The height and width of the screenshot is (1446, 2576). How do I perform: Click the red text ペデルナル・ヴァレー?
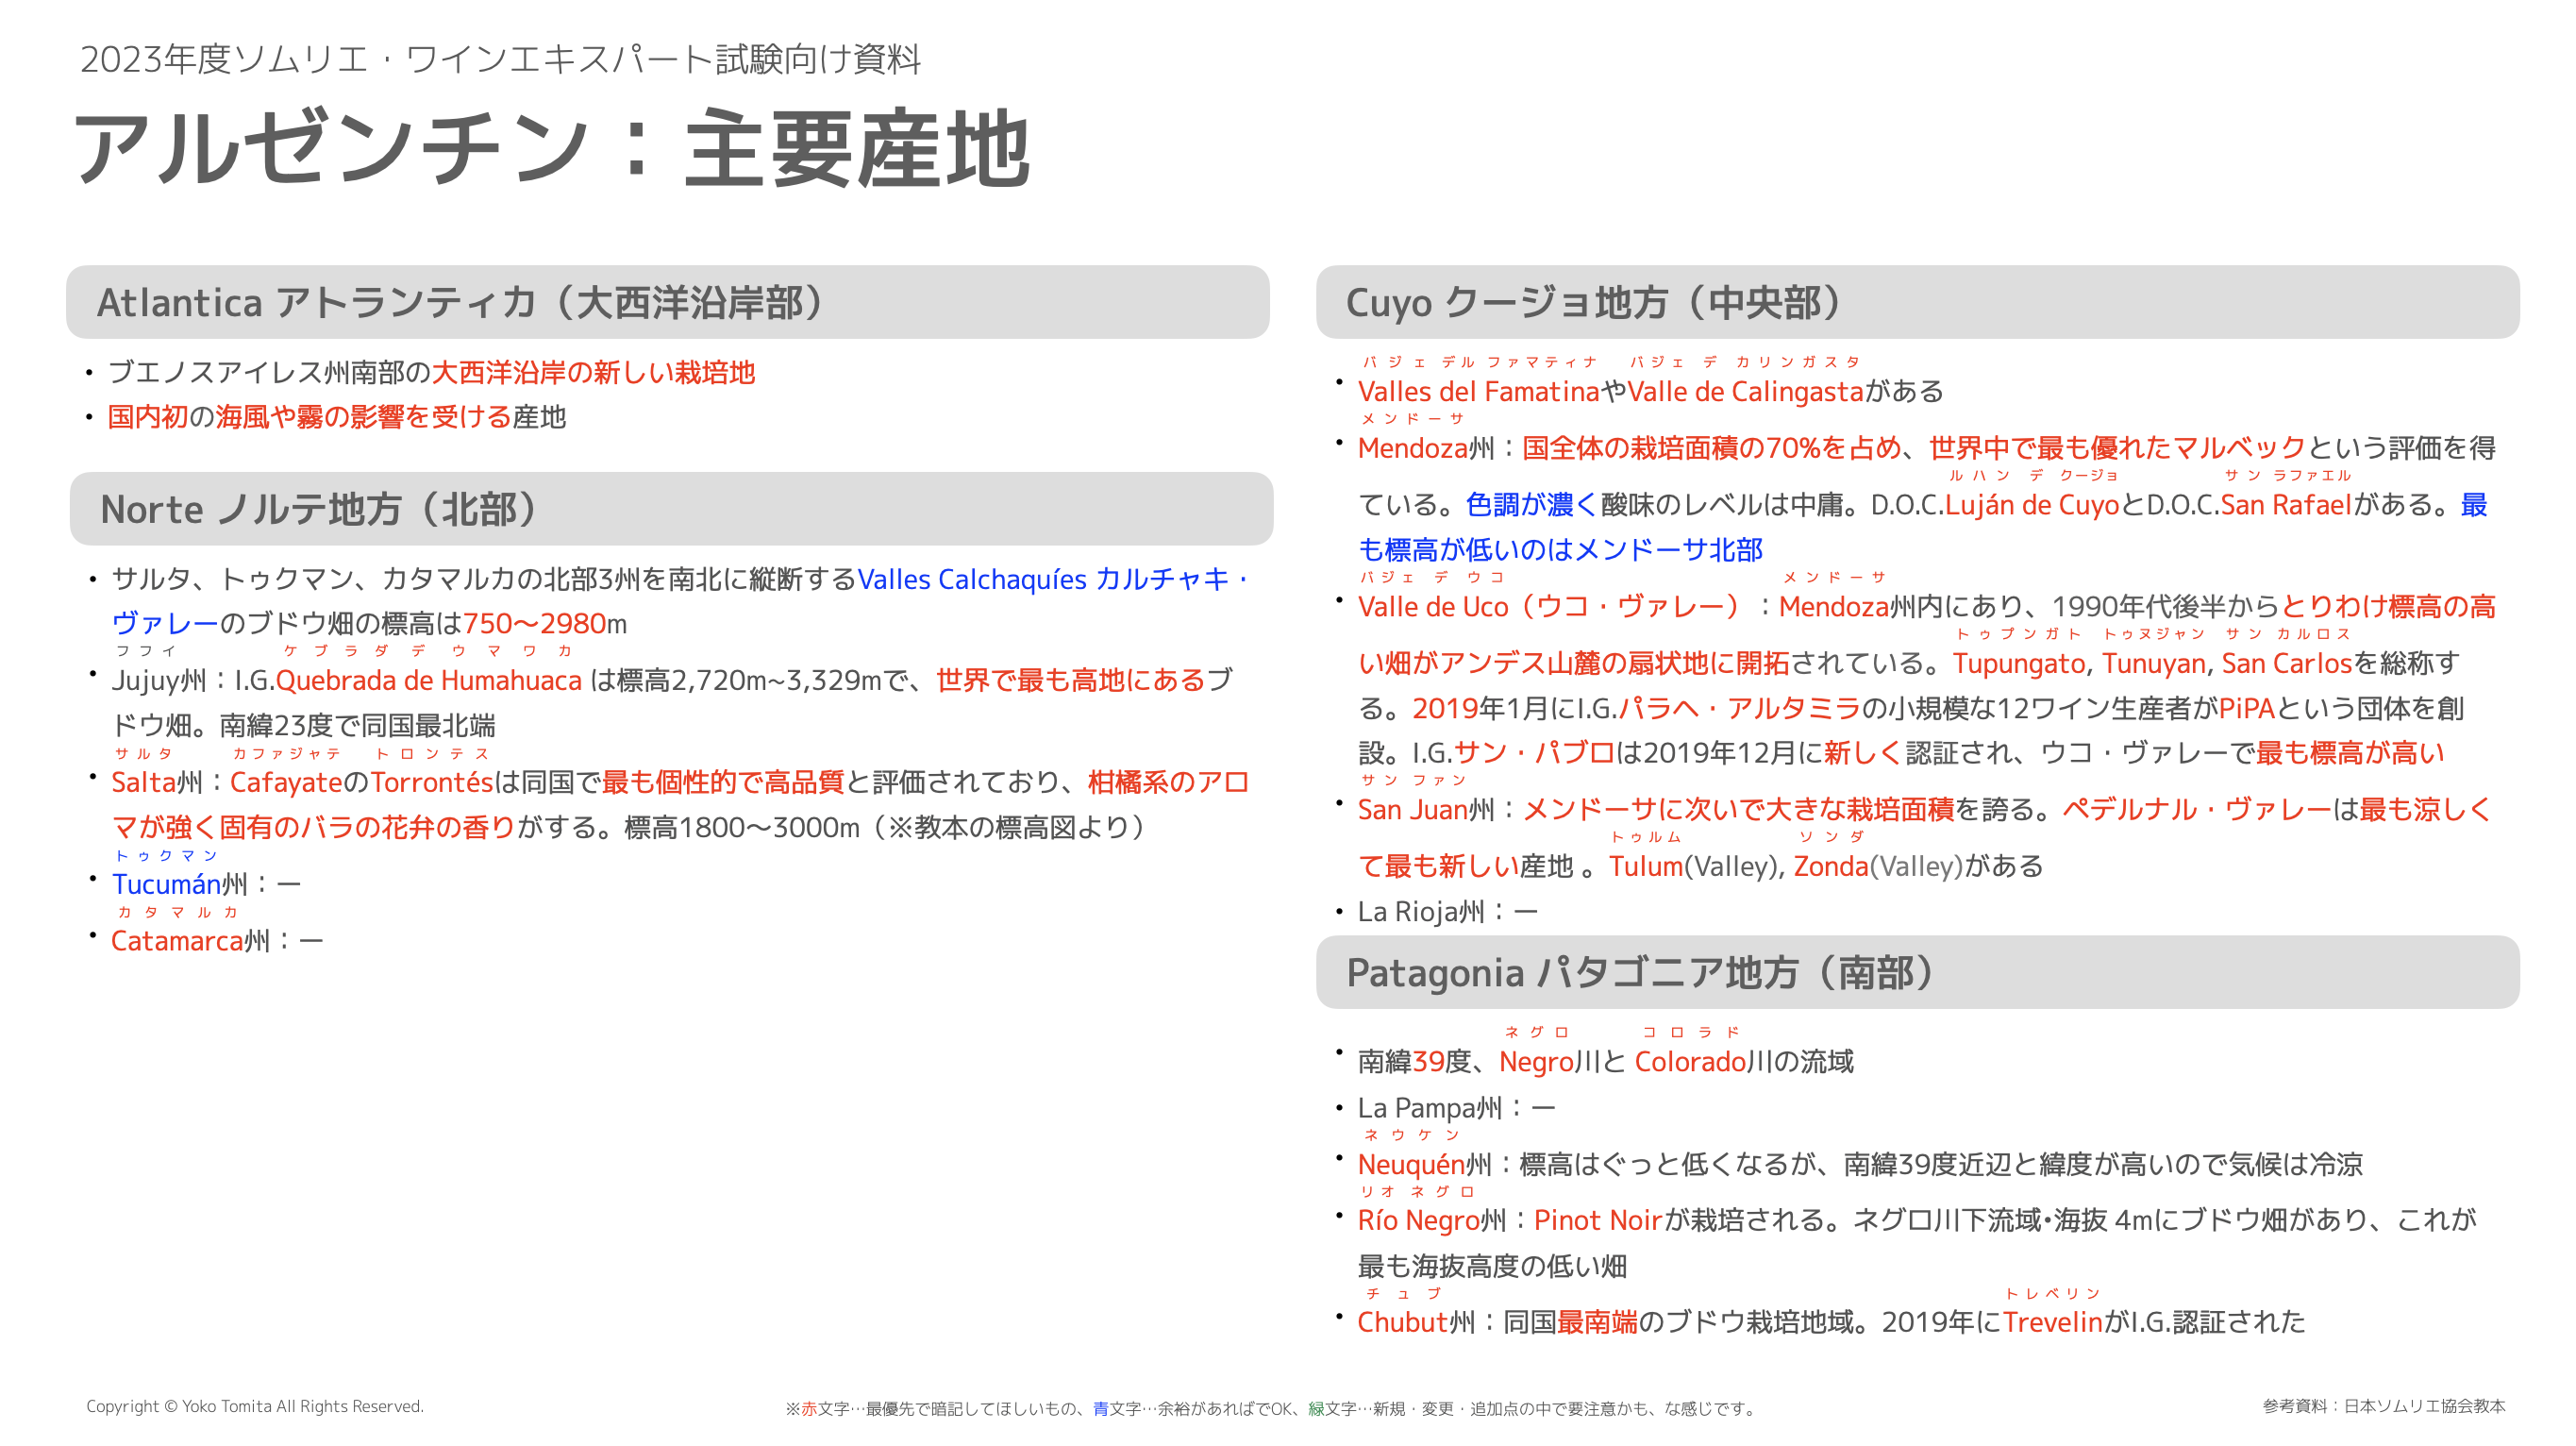tap(2197, 810)
